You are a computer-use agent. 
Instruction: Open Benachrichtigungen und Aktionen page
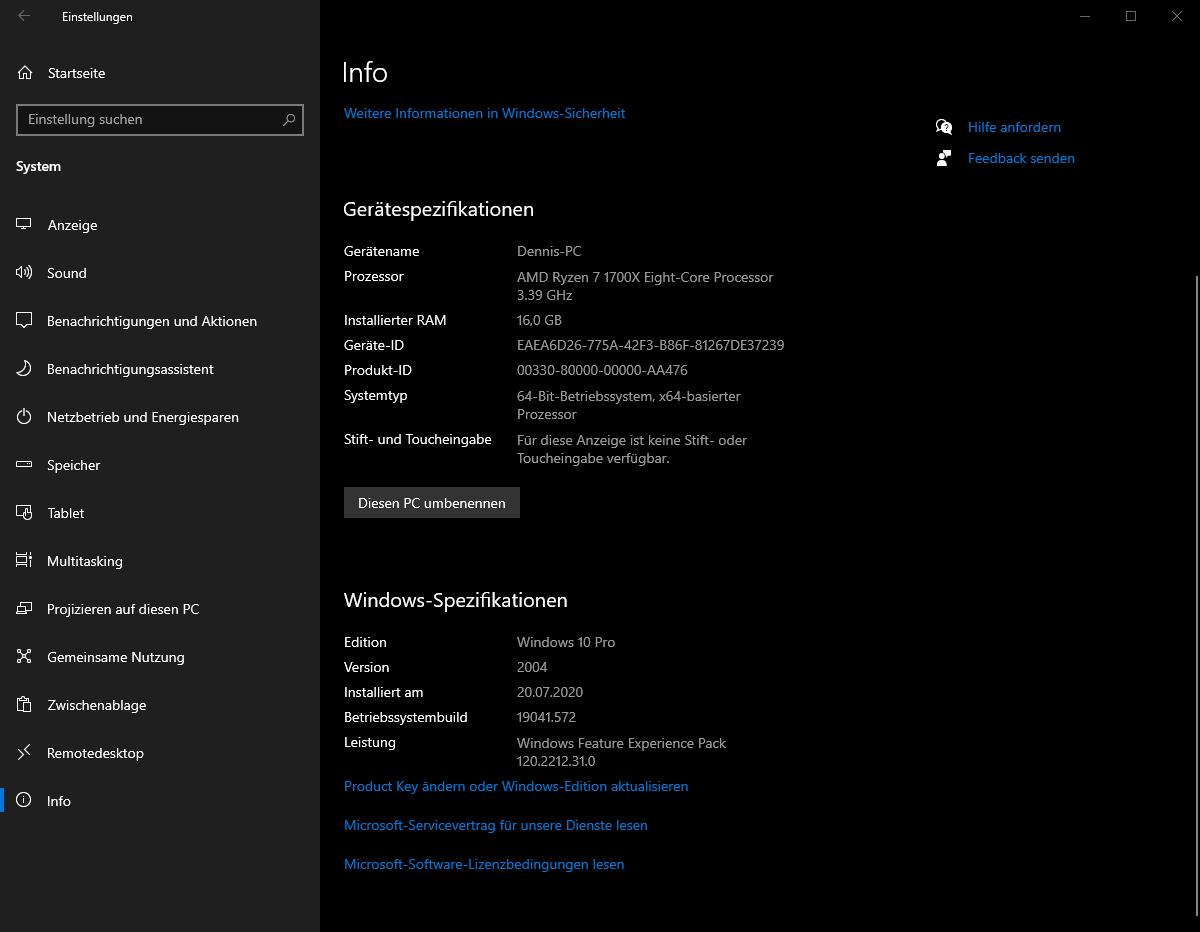(x=152, y=321)
